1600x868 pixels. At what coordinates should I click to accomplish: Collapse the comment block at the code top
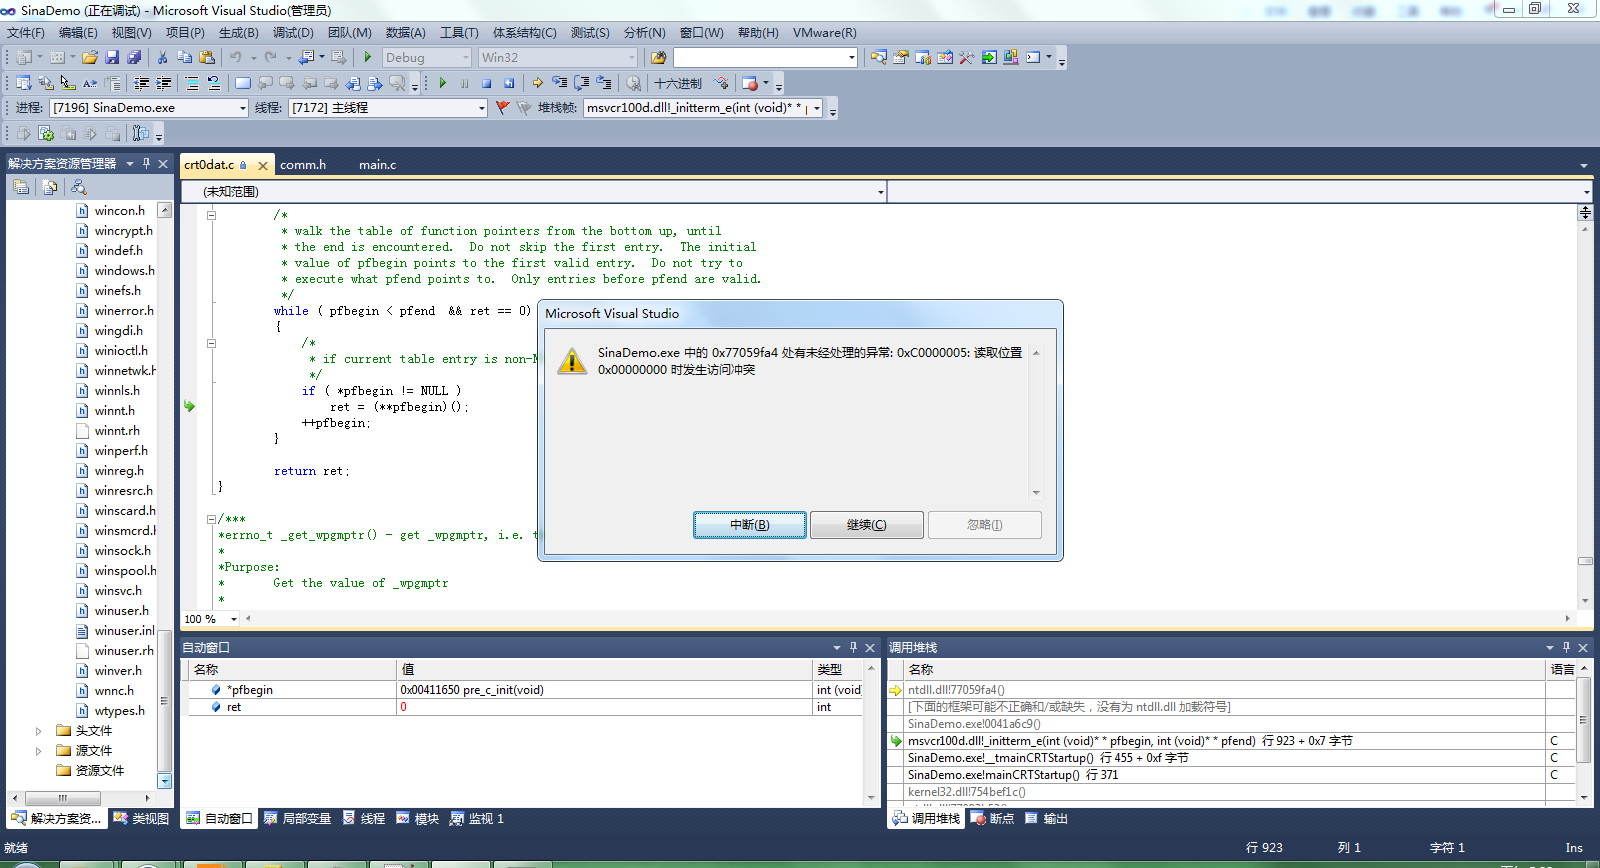[x=212, y=215]
